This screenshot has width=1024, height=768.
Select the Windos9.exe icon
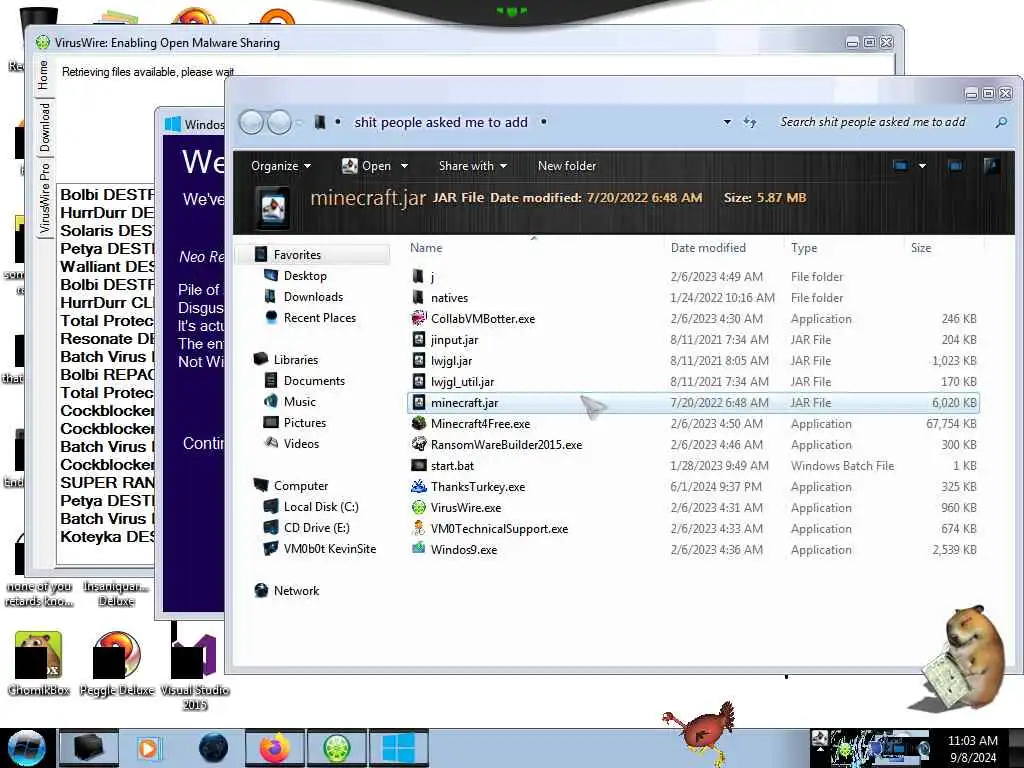point(419,549)
